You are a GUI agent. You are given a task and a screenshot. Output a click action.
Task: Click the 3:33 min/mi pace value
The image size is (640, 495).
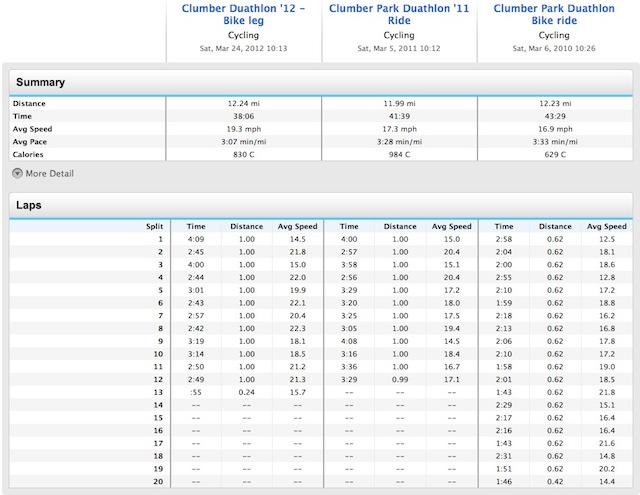click(555, 142)
